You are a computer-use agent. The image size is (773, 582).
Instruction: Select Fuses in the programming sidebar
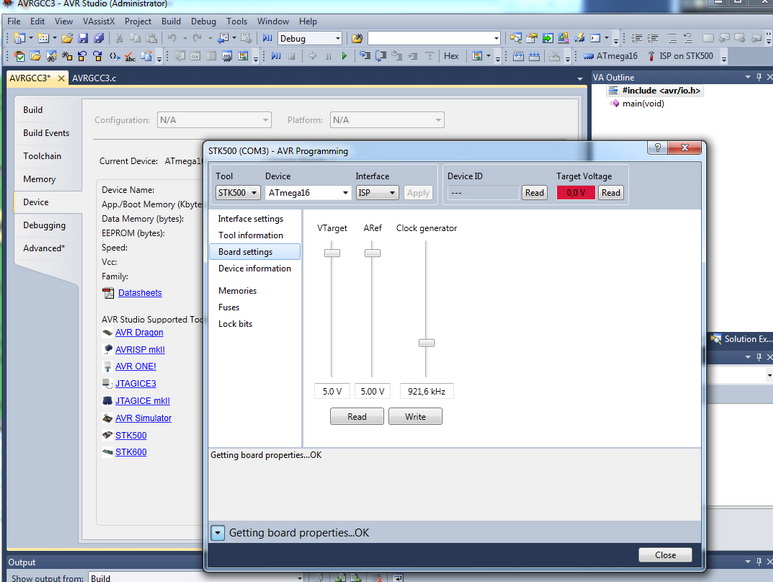tap(229, 308)
